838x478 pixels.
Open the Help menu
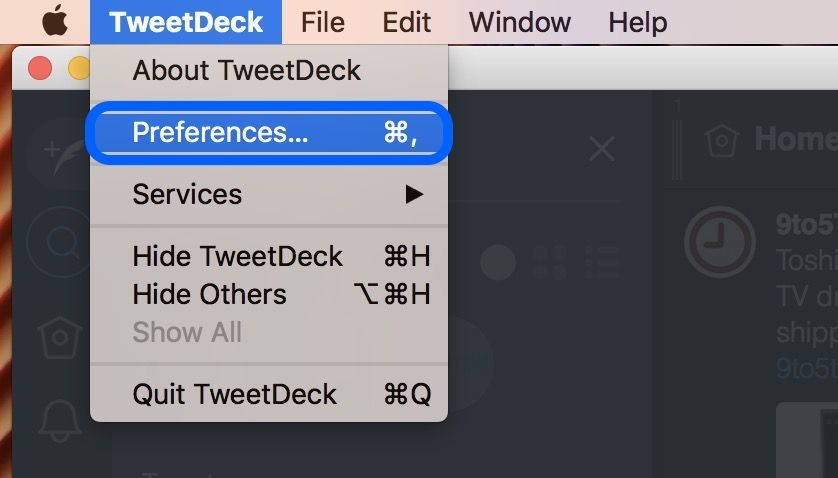click(638, 22)
